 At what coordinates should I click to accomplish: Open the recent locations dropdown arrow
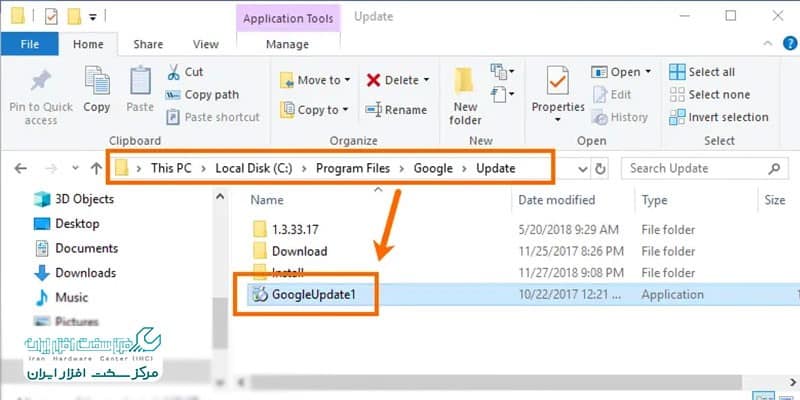(76, 168)
